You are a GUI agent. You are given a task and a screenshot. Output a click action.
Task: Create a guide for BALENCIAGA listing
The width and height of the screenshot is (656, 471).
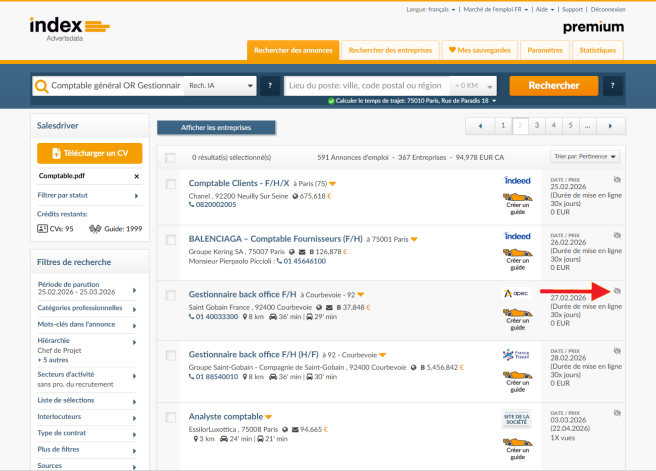pyautogui.click(x=518, y=259)
